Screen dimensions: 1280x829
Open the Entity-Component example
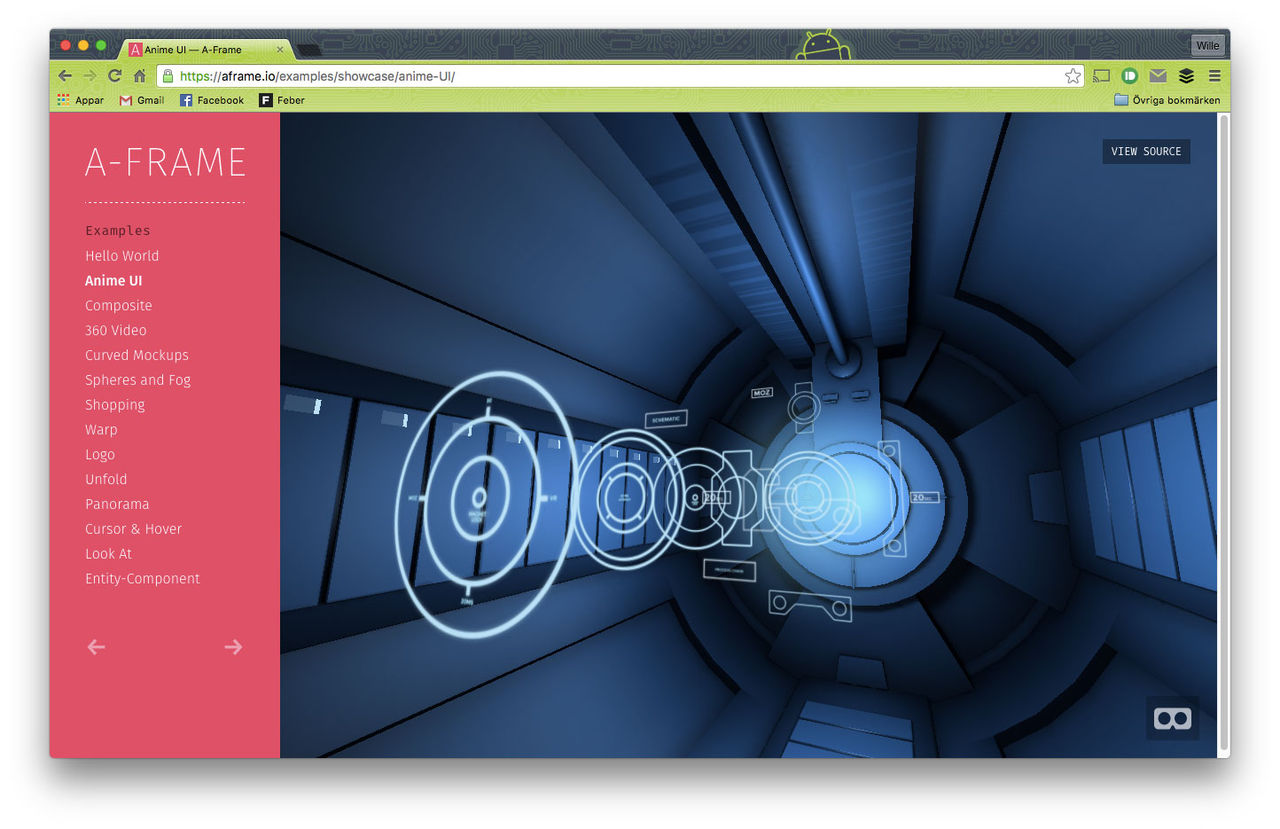point(142,579)
